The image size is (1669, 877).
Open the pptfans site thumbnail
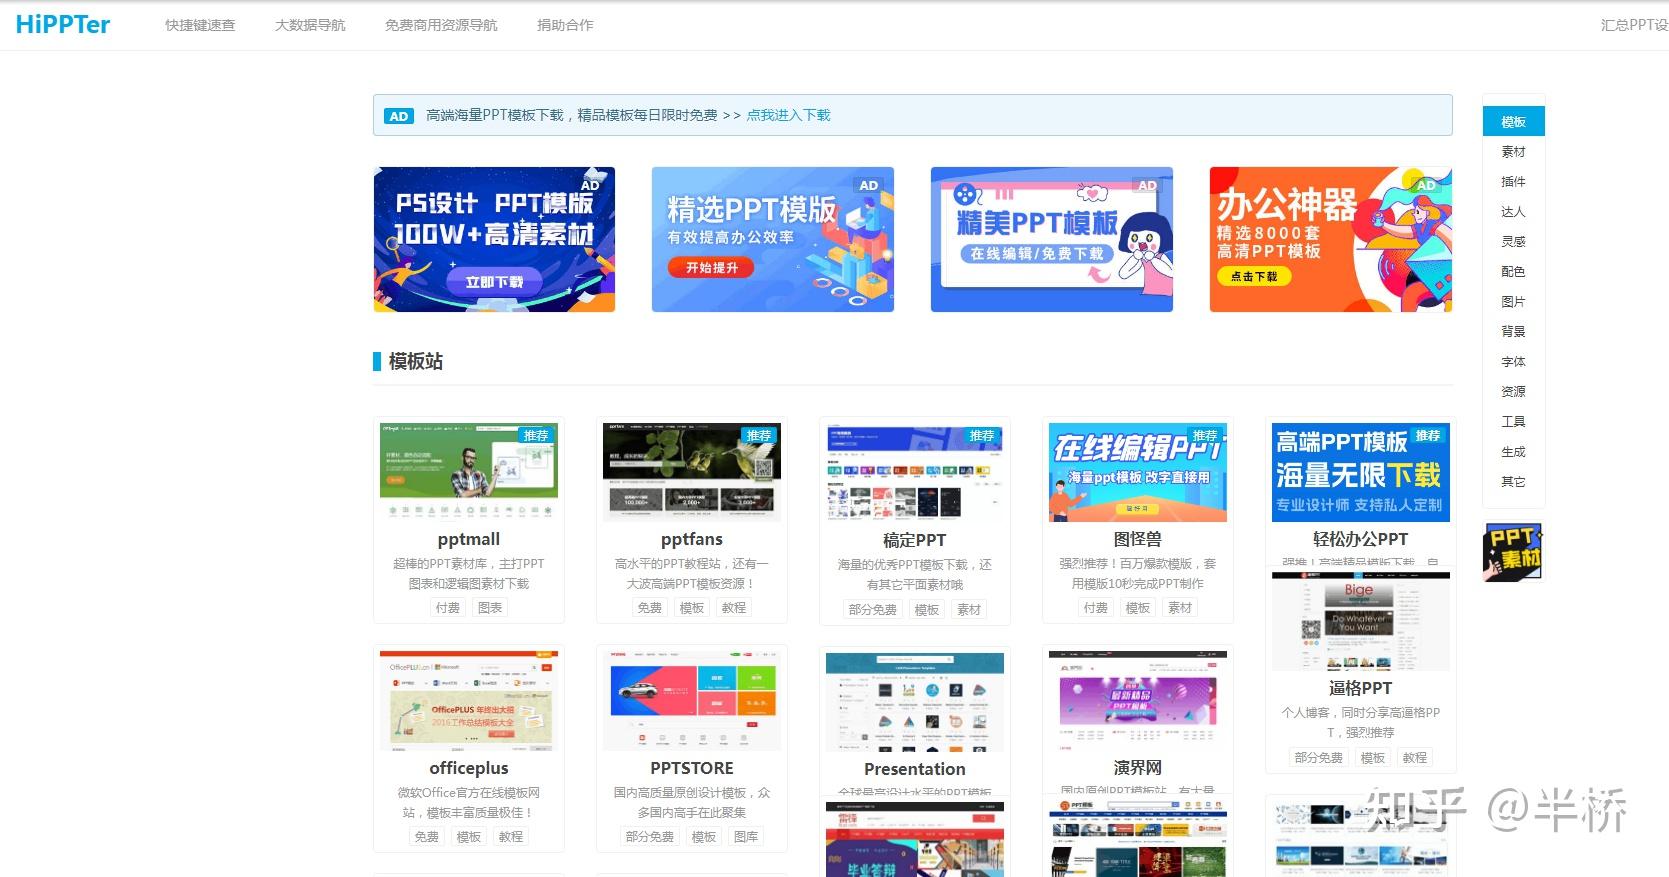(x=692, y=472)
